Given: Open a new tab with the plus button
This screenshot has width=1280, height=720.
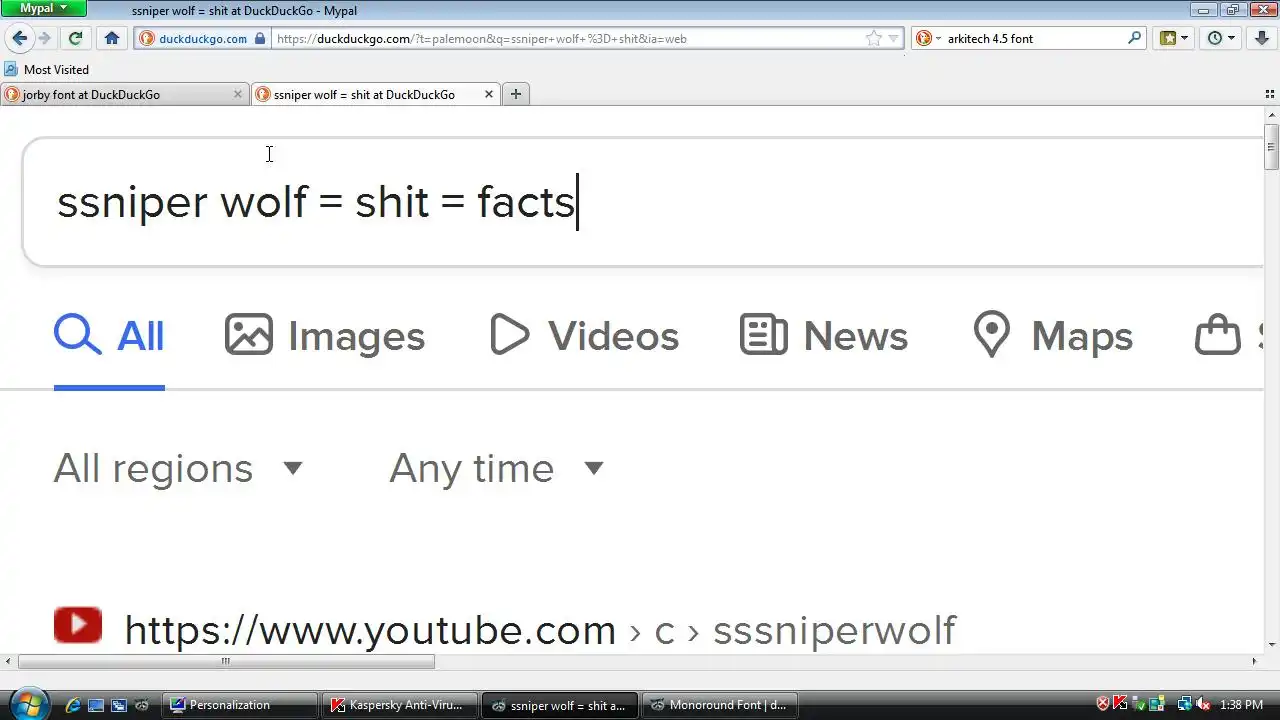Looking at the screenshot, I should (516, 94).
